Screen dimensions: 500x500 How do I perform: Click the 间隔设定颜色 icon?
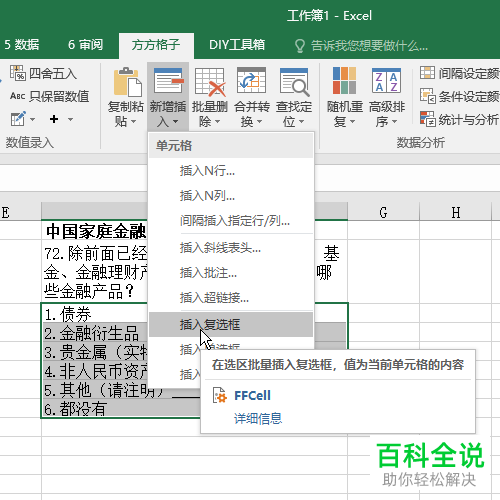(427, 73)
